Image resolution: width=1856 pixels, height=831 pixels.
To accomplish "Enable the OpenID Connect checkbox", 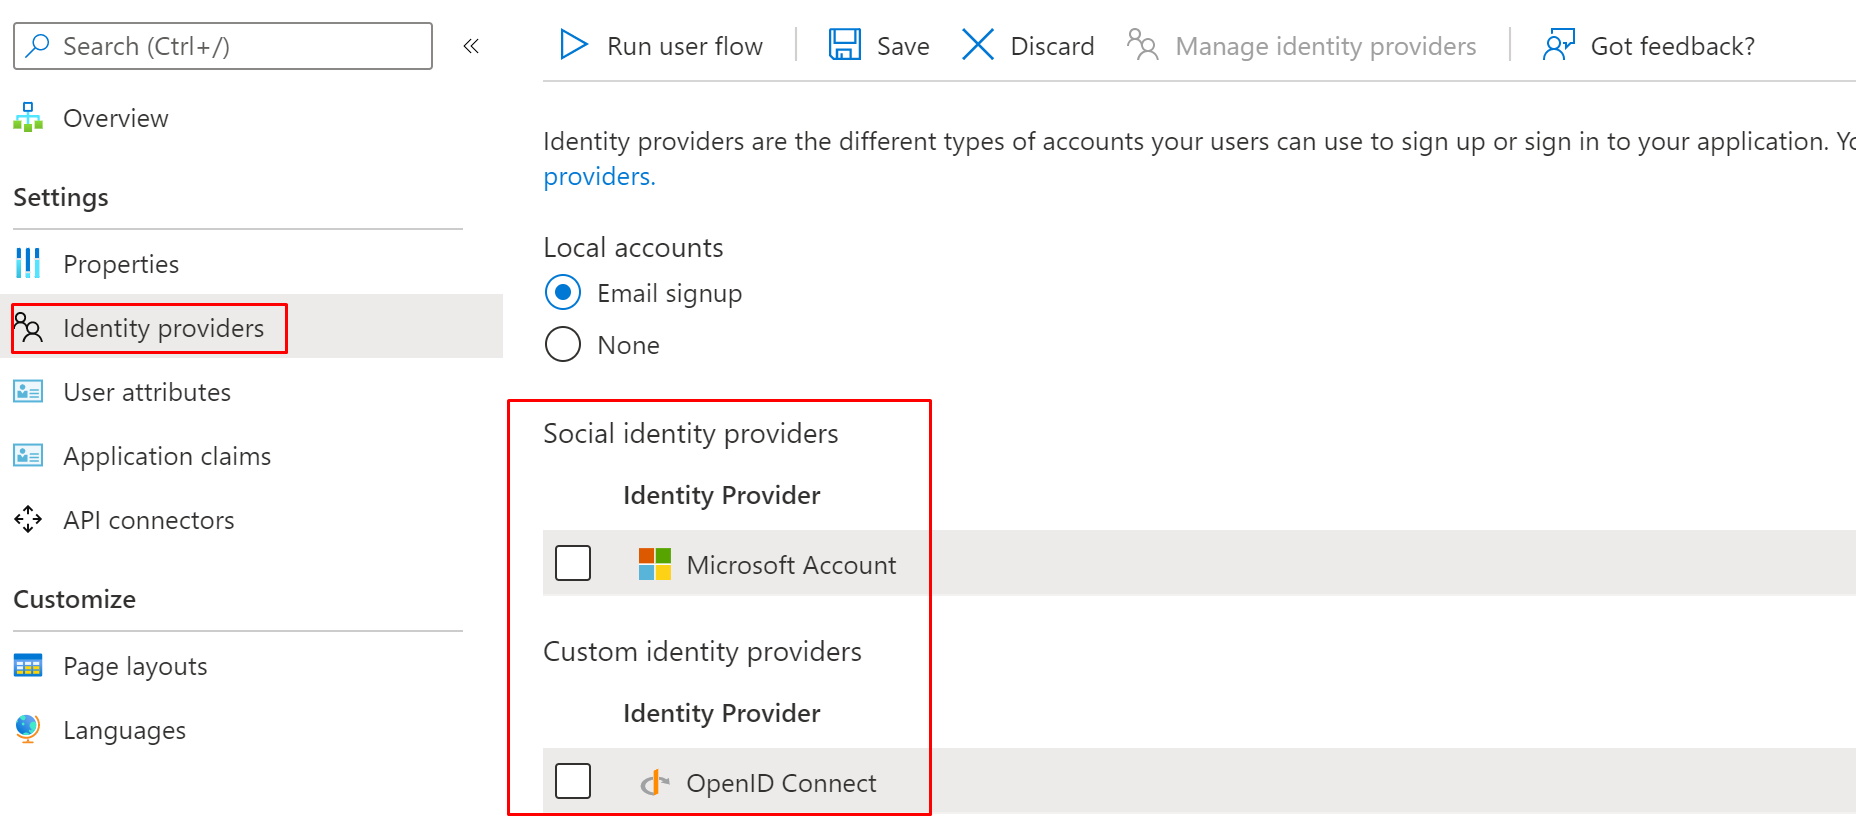I will coord(573,782).
